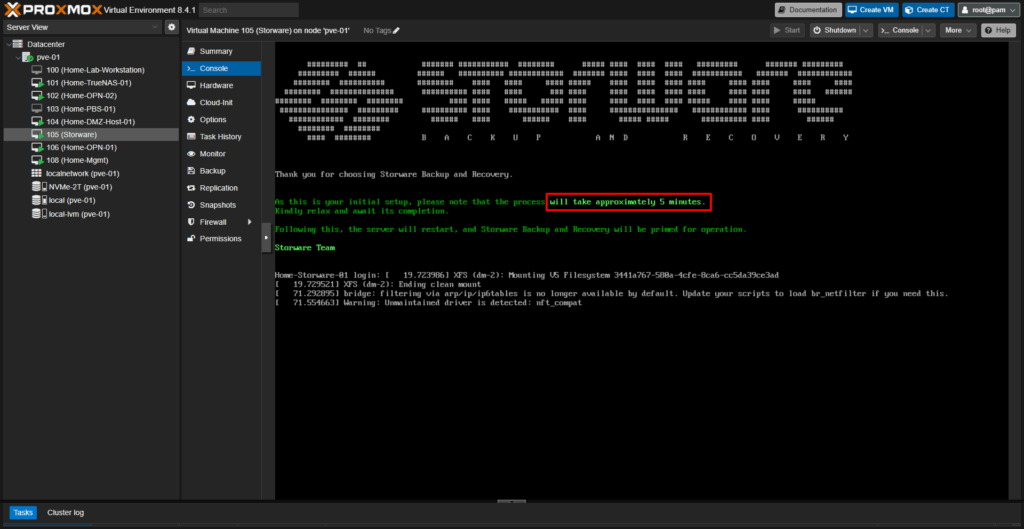Open the localnetwork (pve-01) grid icon
This screenshot has height=529, width=1024.
point(37,173)
